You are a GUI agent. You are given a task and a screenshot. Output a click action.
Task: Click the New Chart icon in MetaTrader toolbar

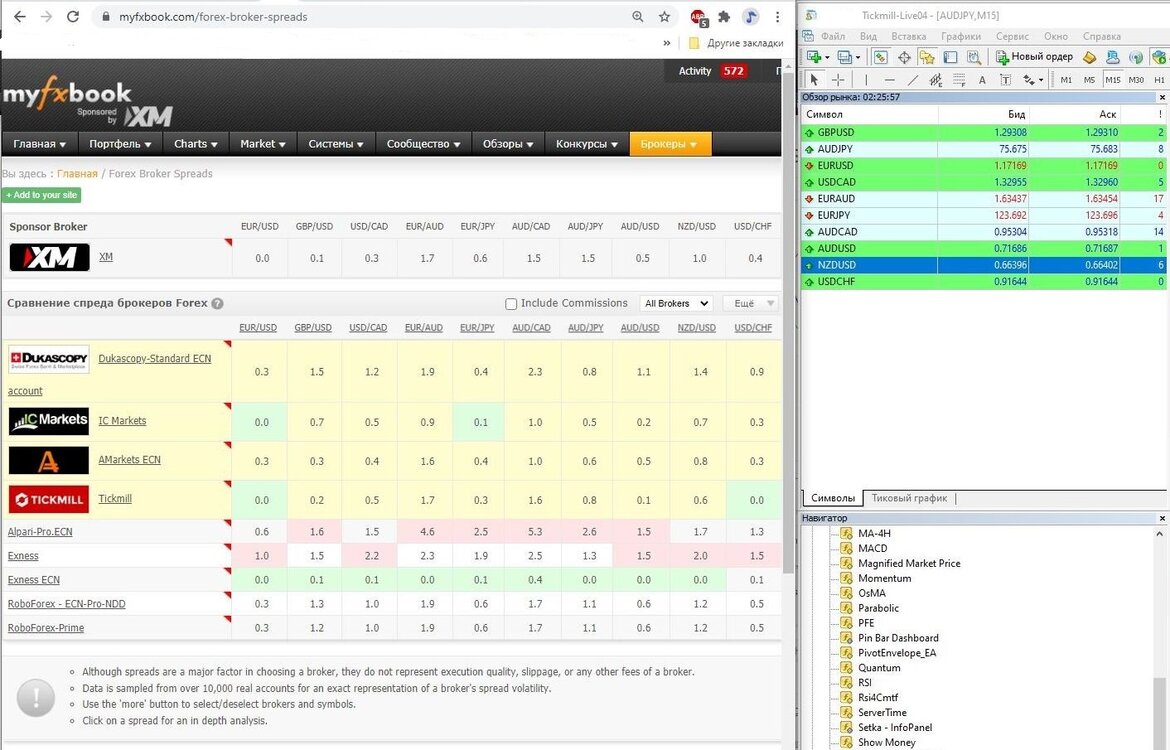tap(813, 57)
